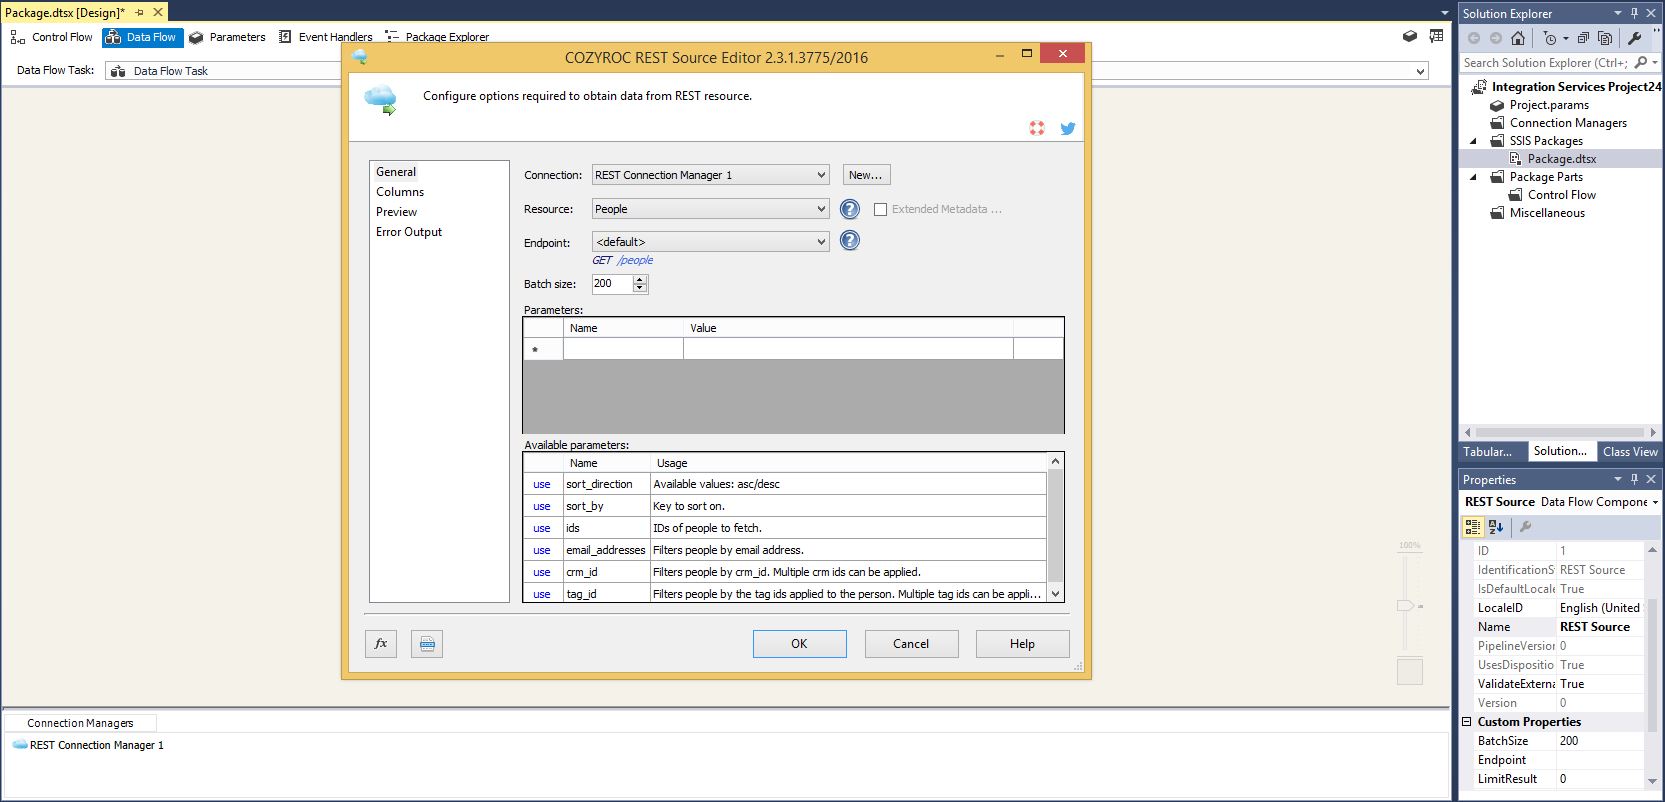1665x802 pixels.
Task: Click the design surface zoom slider handle
Action: coord(1405,606)
